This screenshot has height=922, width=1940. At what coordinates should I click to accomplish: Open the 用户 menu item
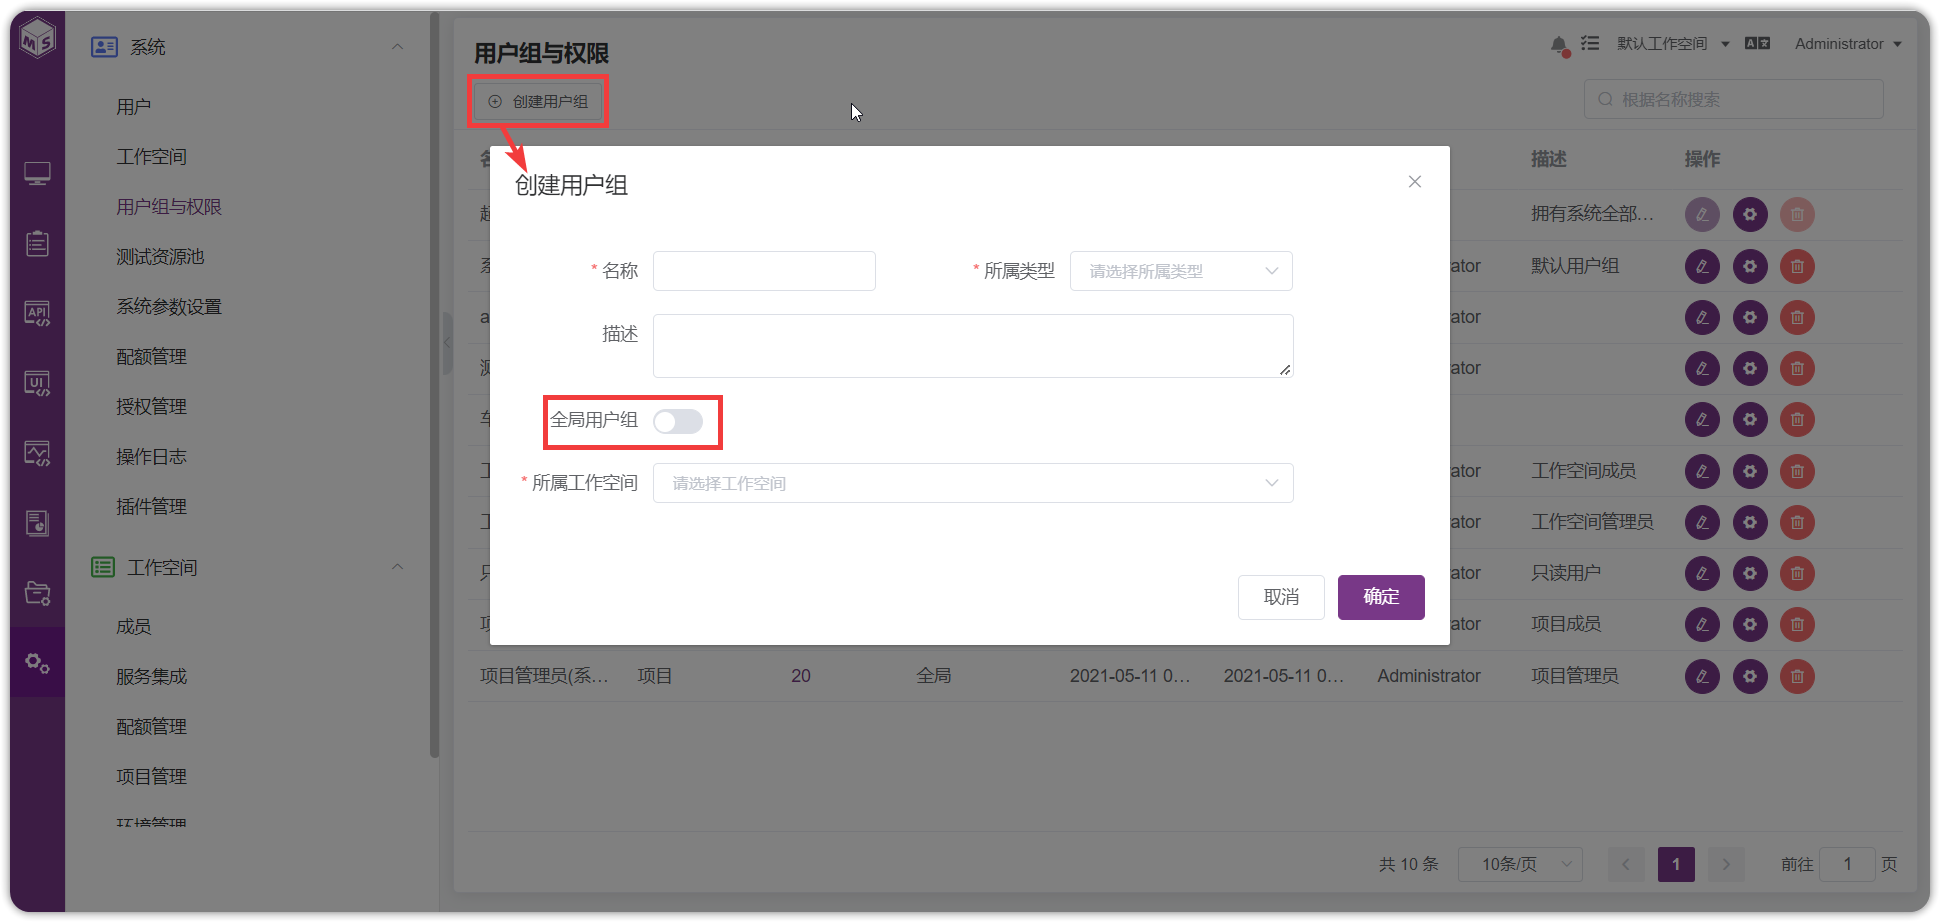(134, 107)
